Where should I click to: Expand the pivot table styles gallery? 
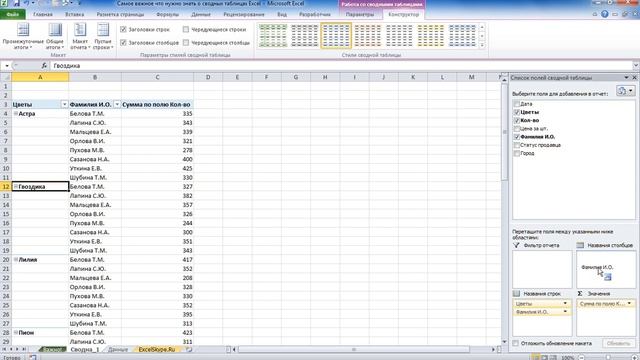click(x=482, y=45)
